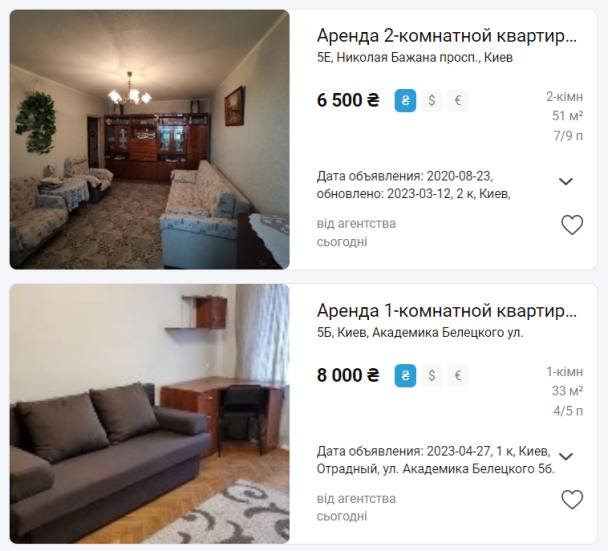Click the 6 500 ₴ price
The width and height of the screenshot is (608, 551).
pyautogui.click(x=348, y=100)
